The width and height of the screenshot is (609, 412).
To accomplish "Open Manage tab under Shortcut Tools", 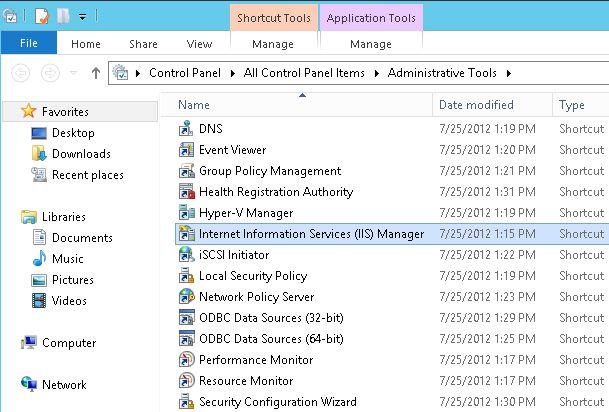I will click(273, 44).
